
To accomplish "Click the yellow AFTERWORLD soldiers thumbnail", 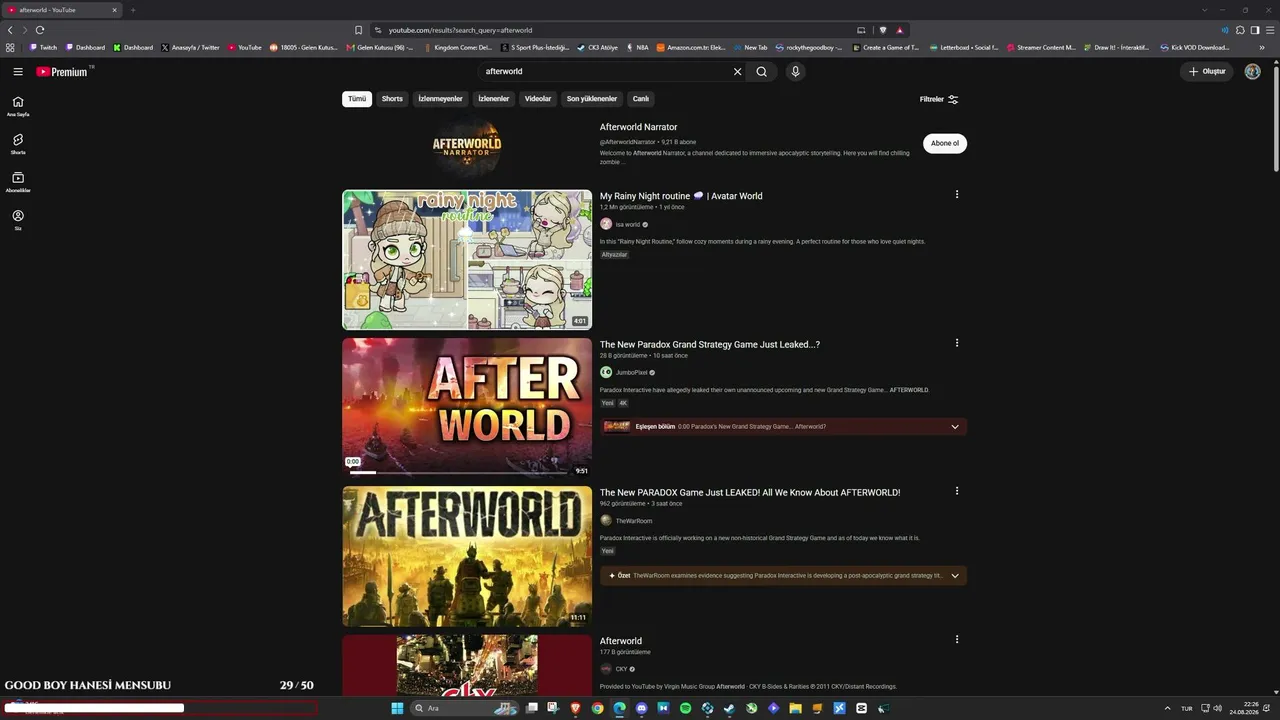I will click(467, 557).
